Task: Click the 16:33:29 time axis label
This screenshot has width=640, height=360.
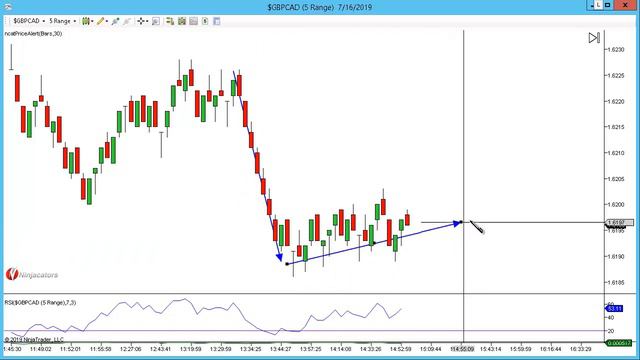Action: [580, 349]
